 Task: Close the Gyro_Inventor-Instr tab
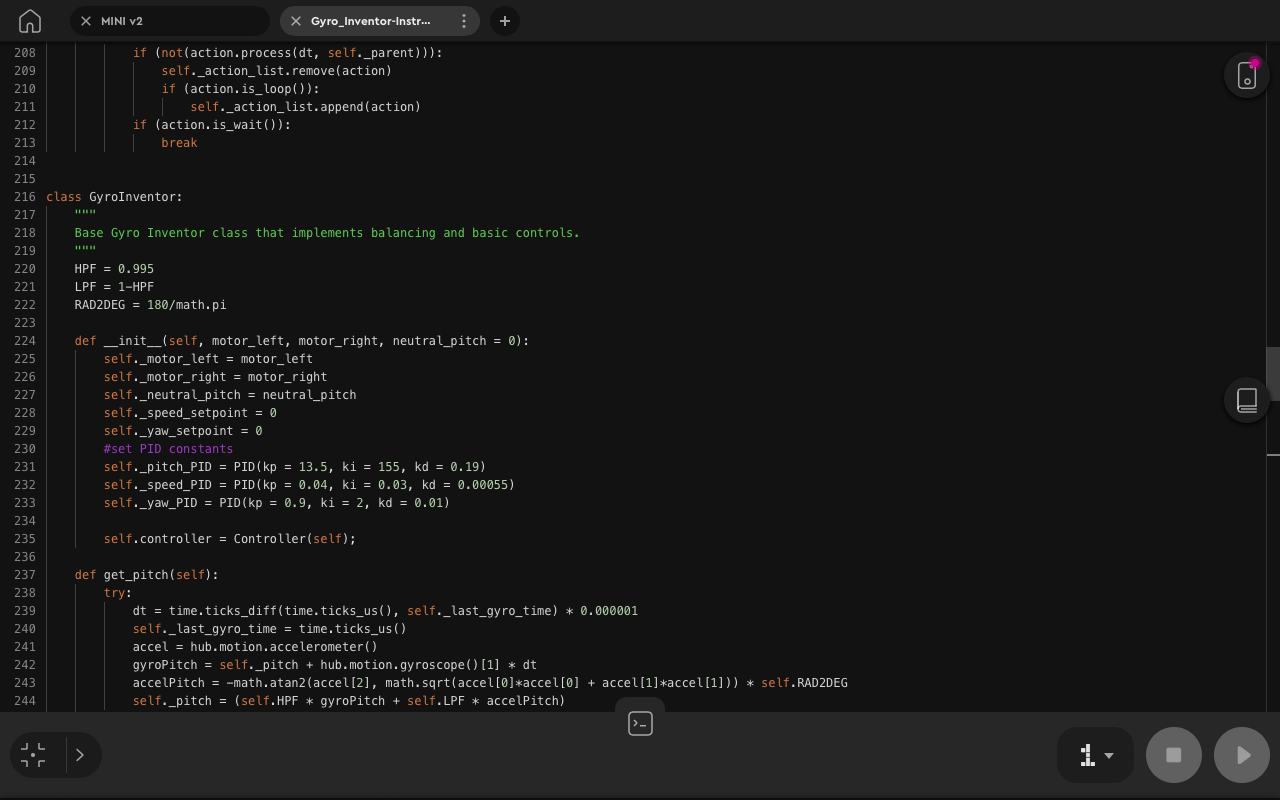click(295, 20)
